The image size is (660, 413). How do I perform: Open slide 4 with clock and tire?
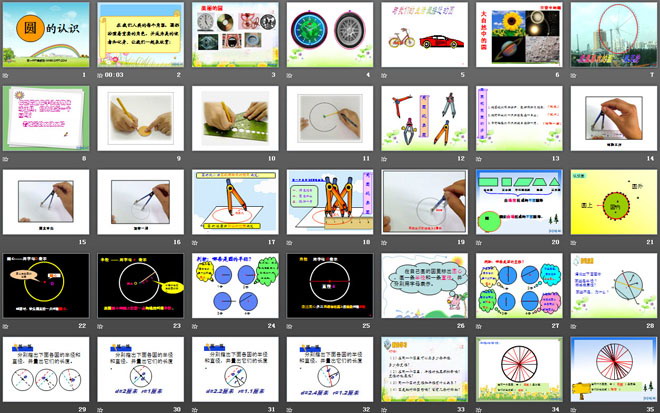click(329, 35)
